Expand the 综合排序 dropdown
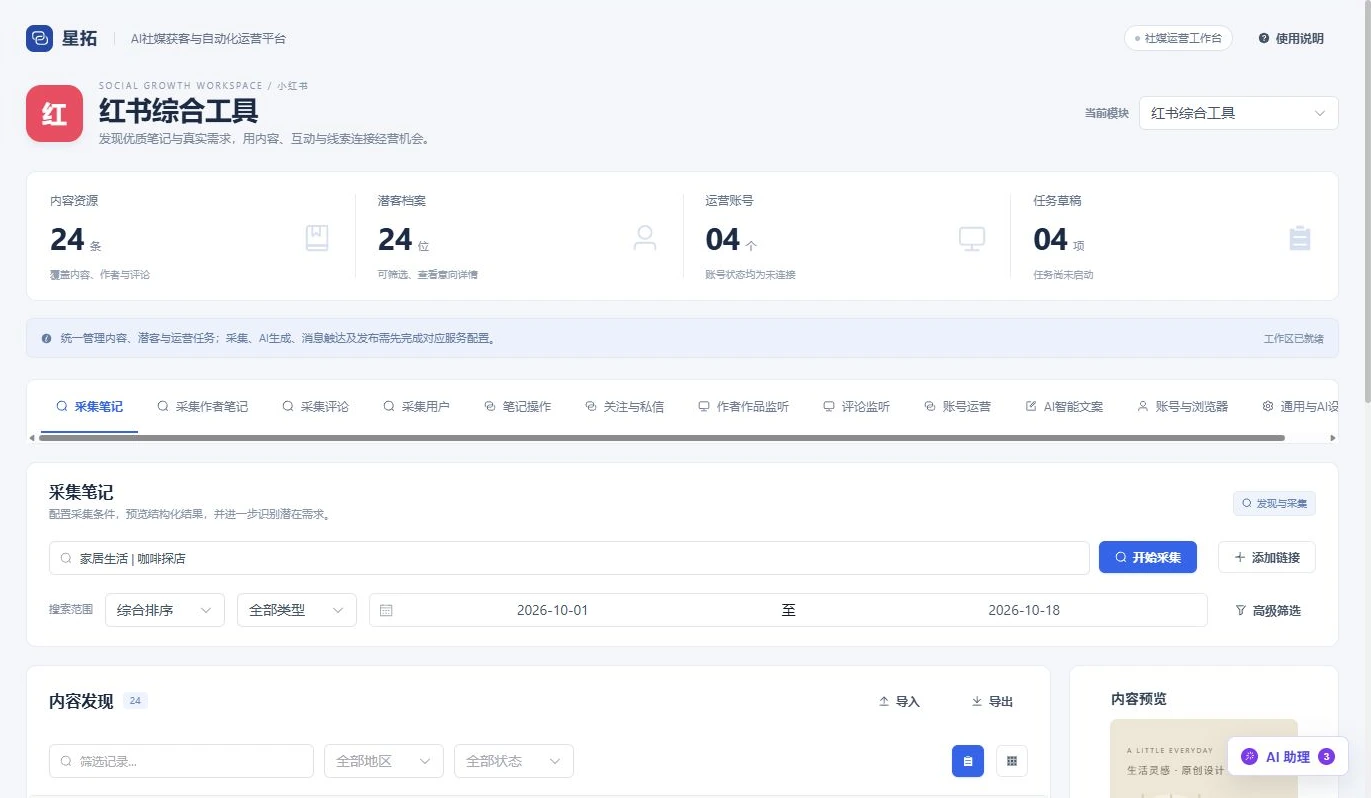Viewport: 1371px width, 798px height. pos(165,610)
